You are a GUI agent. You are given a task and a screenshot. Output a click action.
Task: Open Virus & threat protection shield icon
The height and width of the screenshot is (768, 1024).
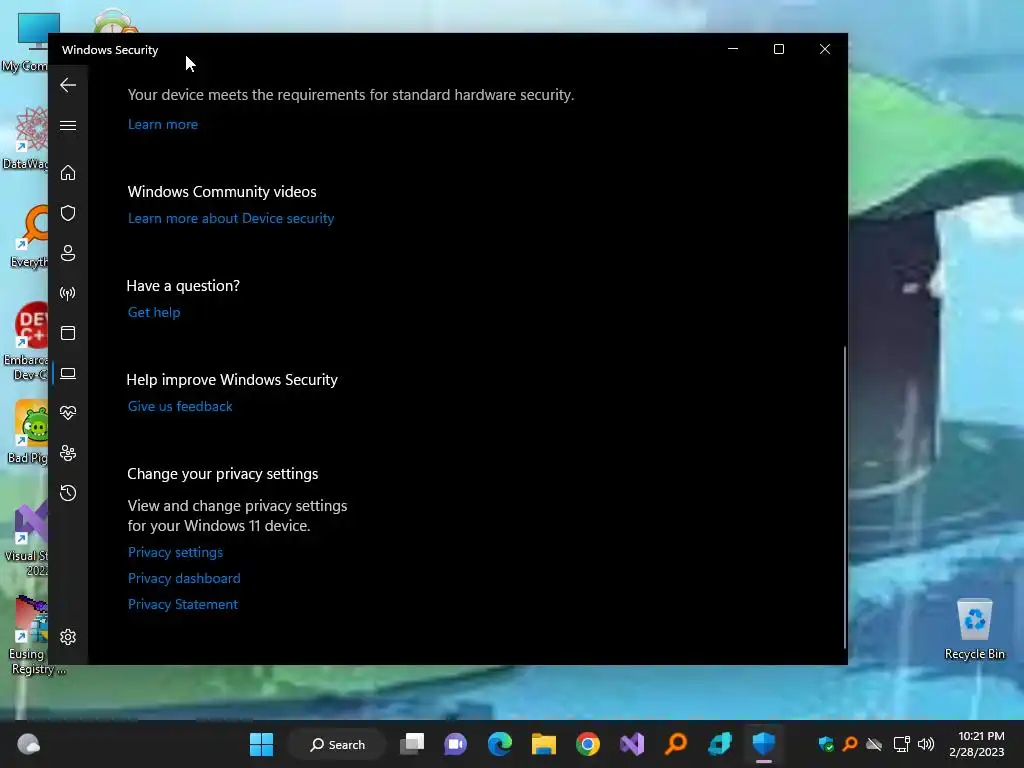tap(68, 213)
